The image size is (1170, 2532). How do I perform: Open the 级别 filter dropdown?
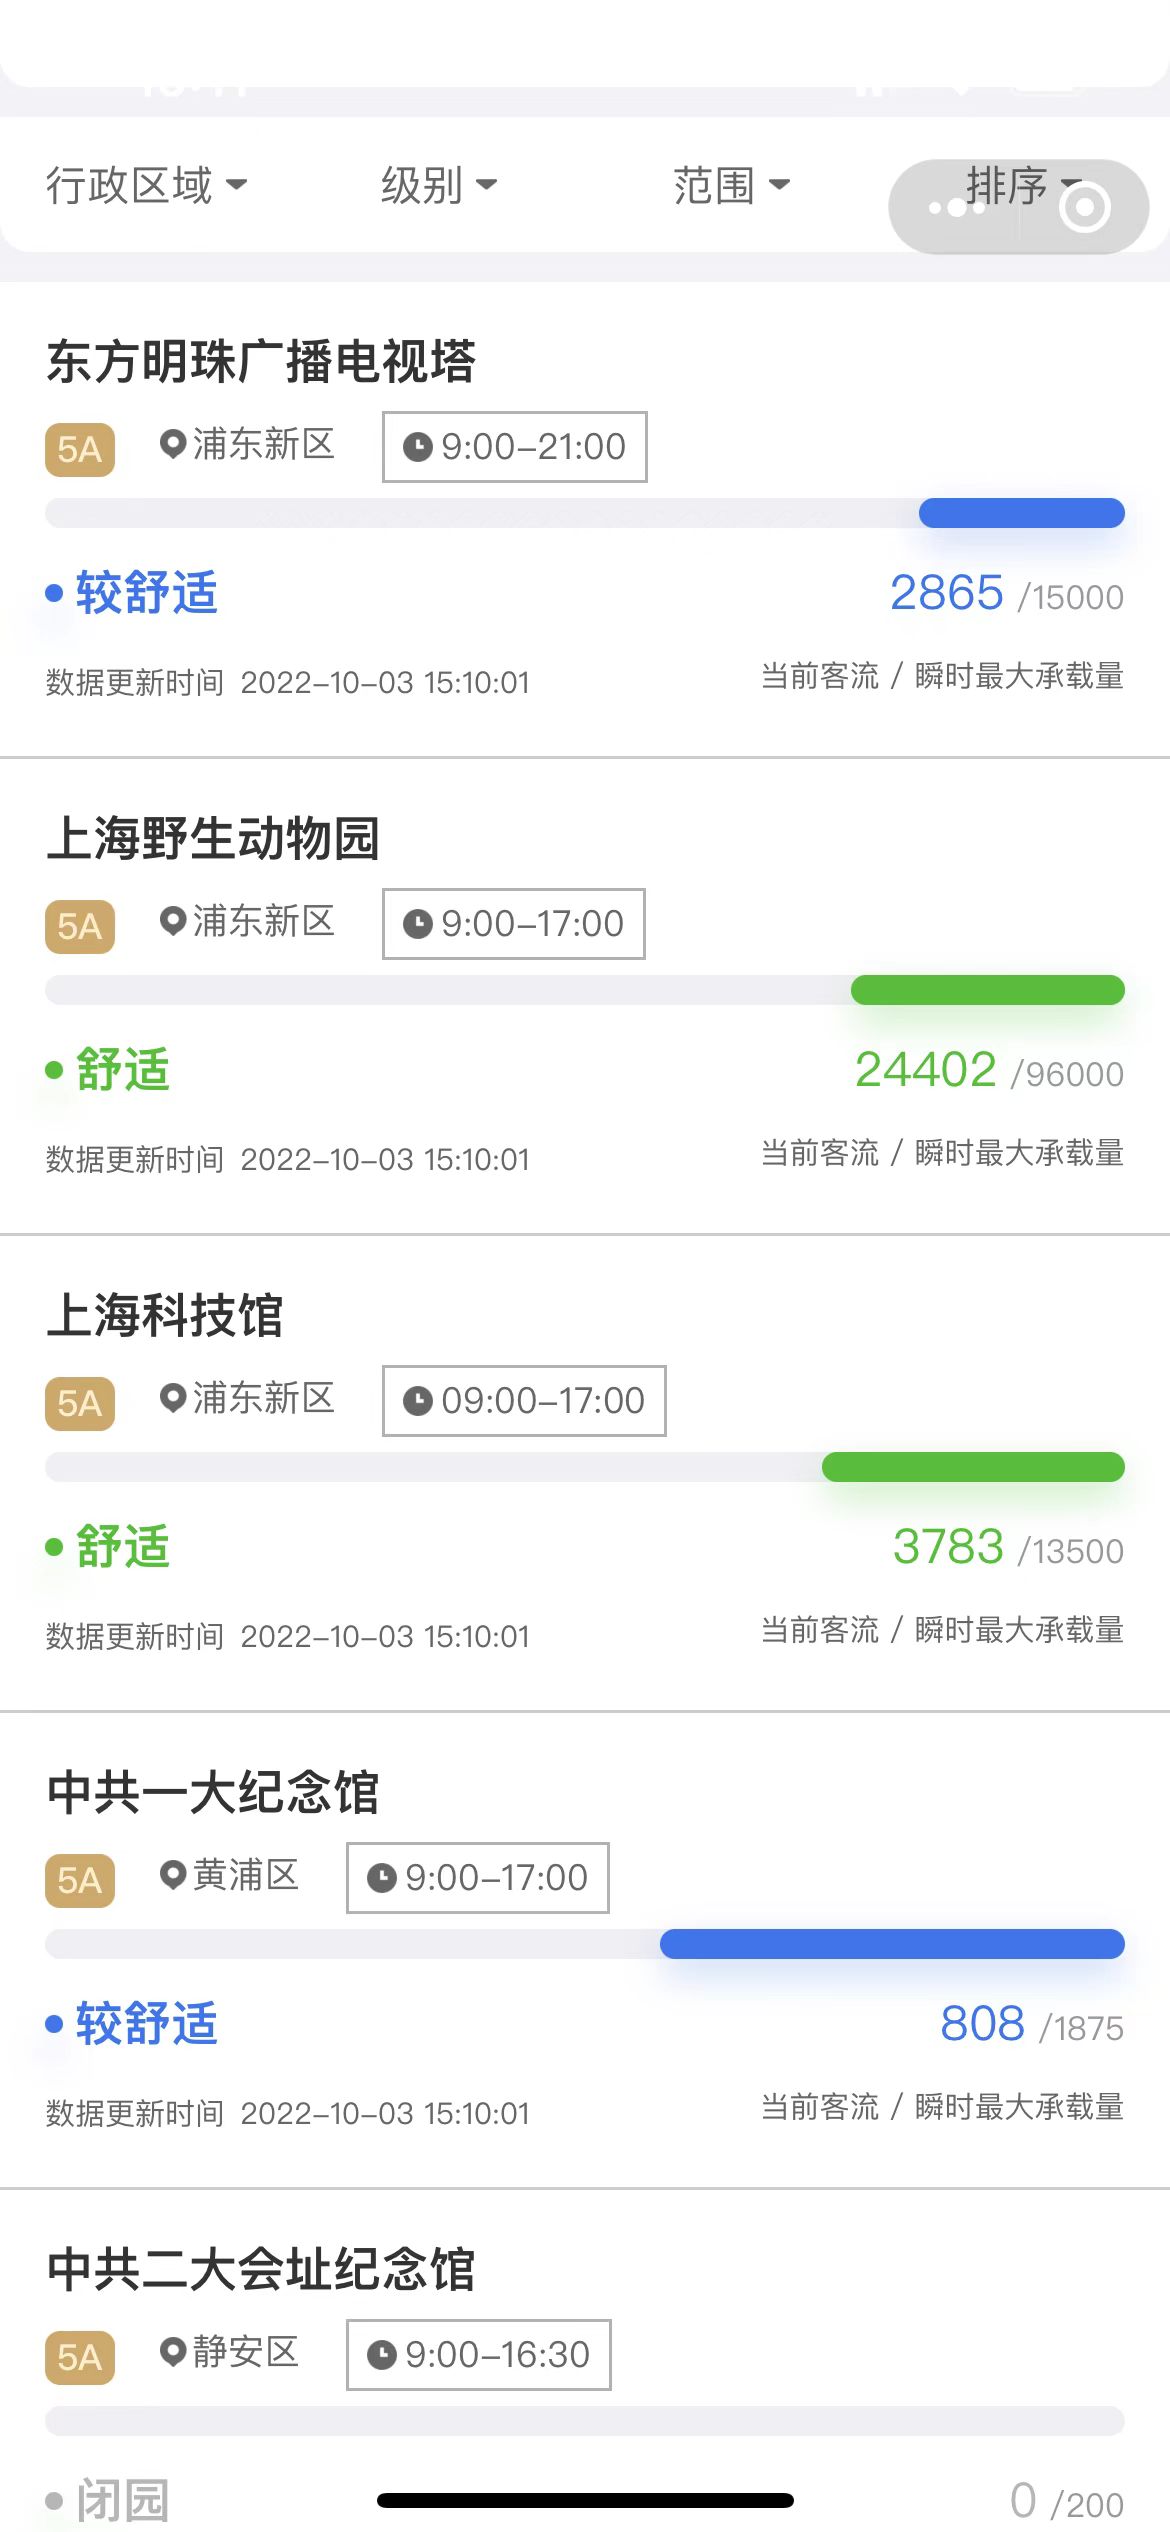tap(438, 185)
